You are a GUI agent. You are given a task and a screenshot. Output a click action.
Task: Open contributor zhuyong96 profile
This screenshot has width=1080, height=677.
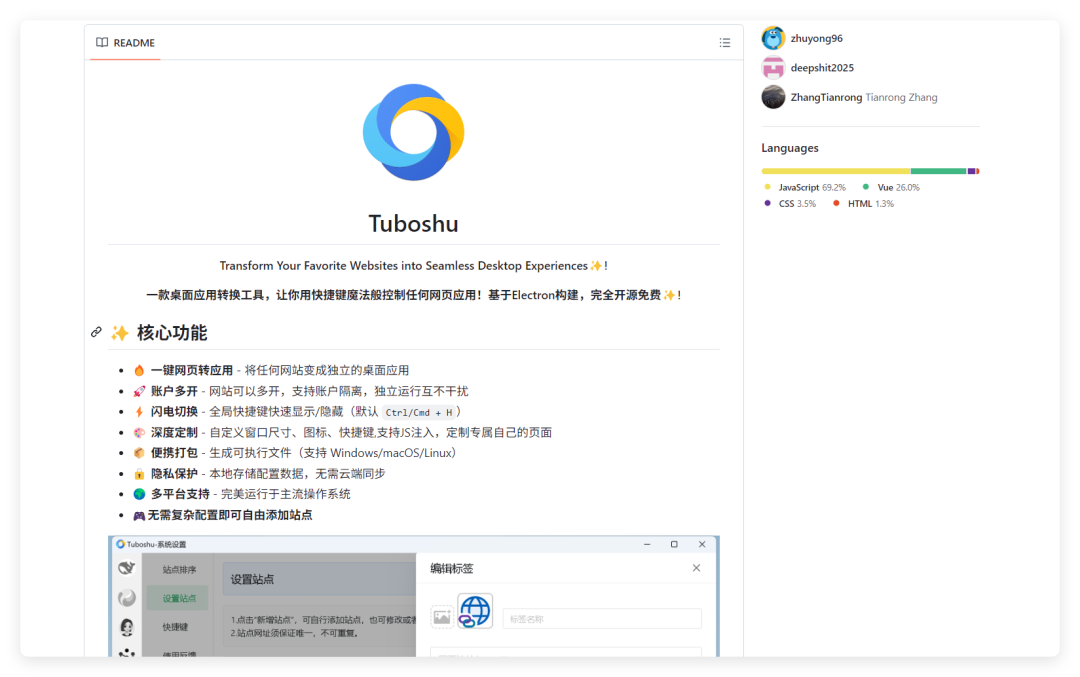click(816, 39)
